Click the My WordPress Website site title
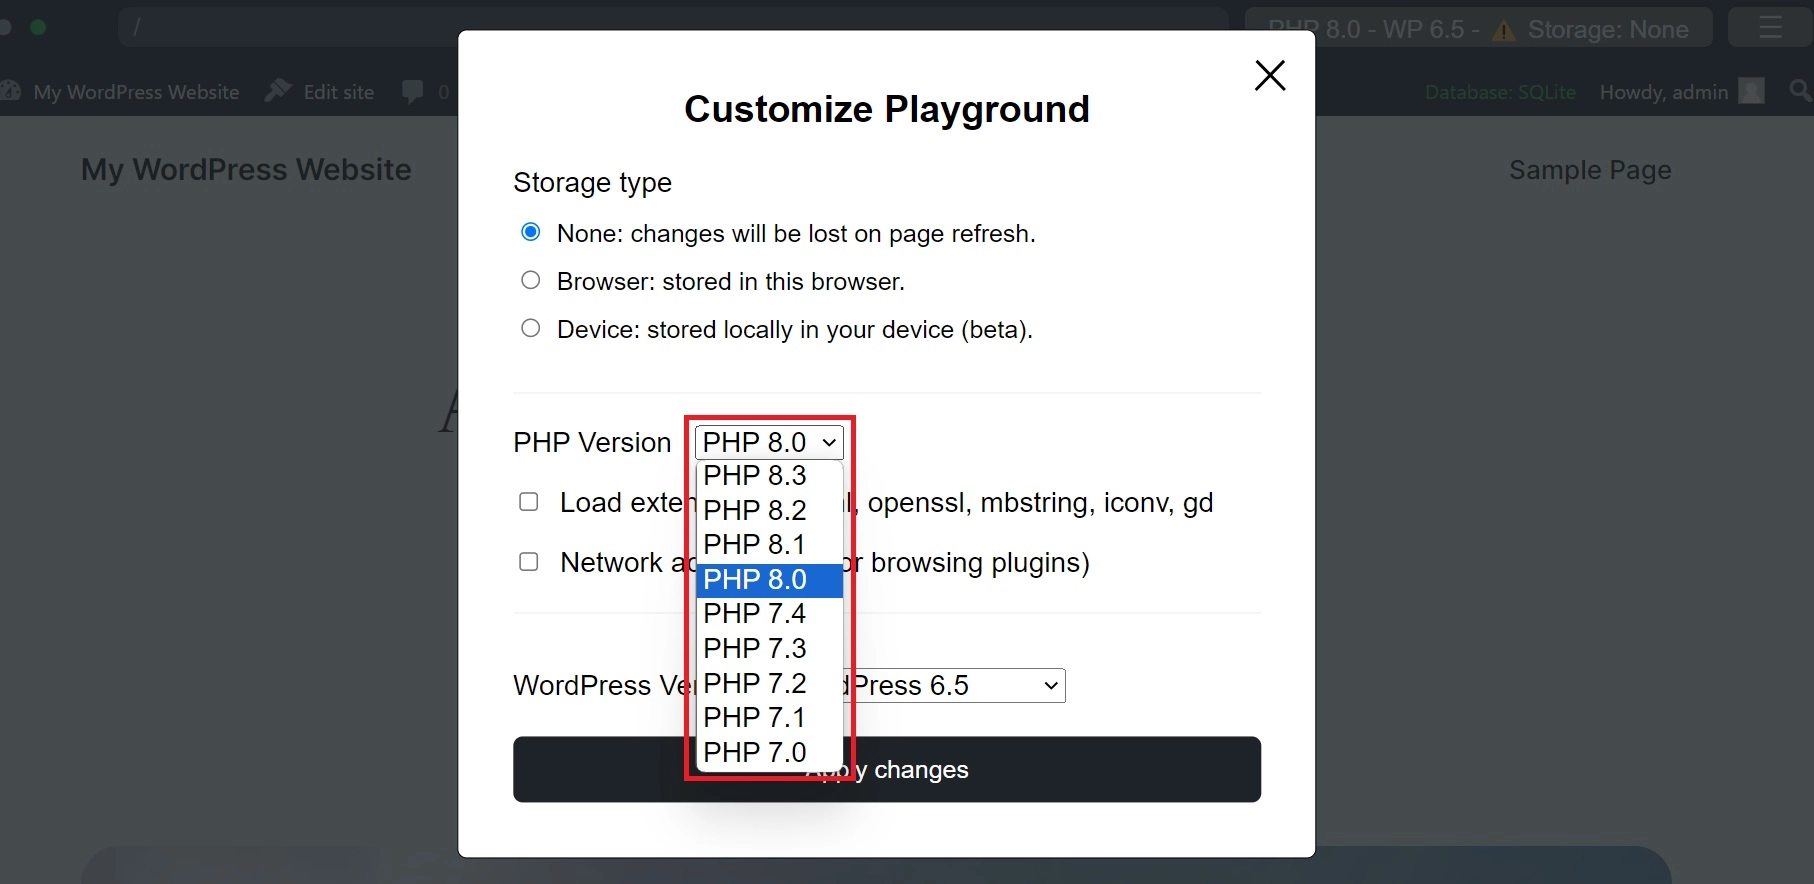This screenshot has width=1814, height=884. [x=246, y=170]
